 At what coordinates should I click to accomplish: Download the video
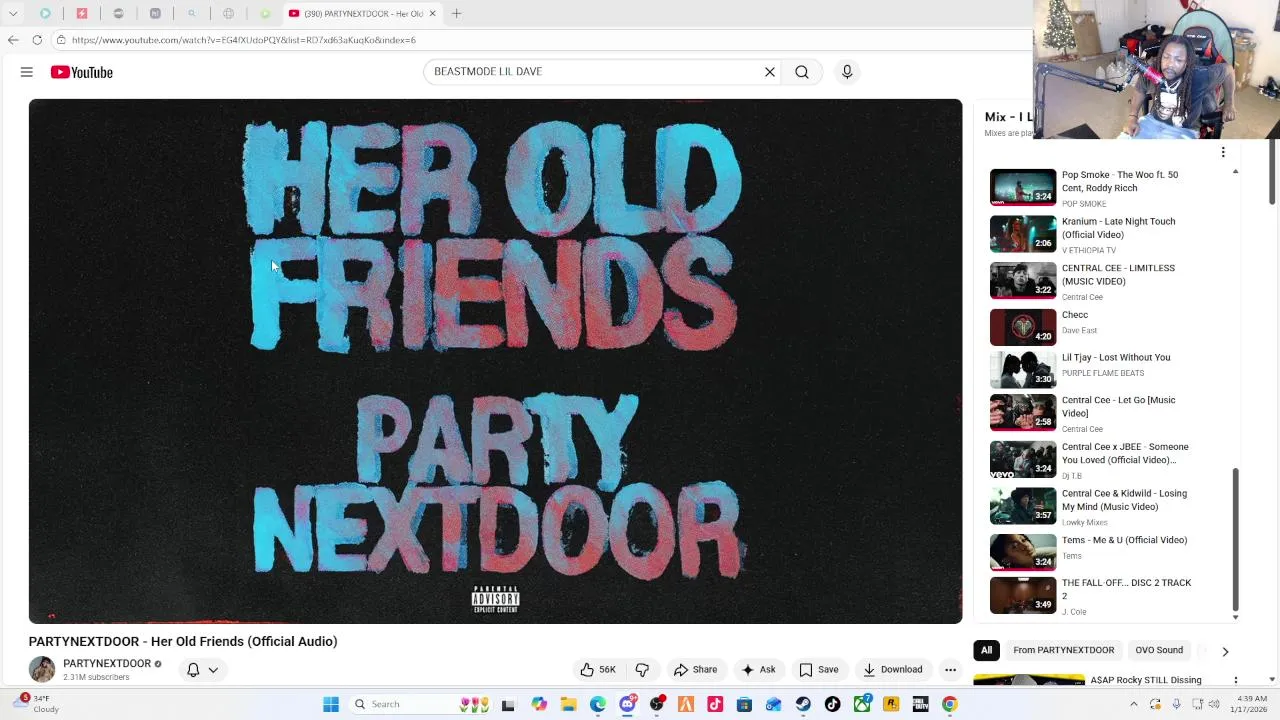point(892,670)
